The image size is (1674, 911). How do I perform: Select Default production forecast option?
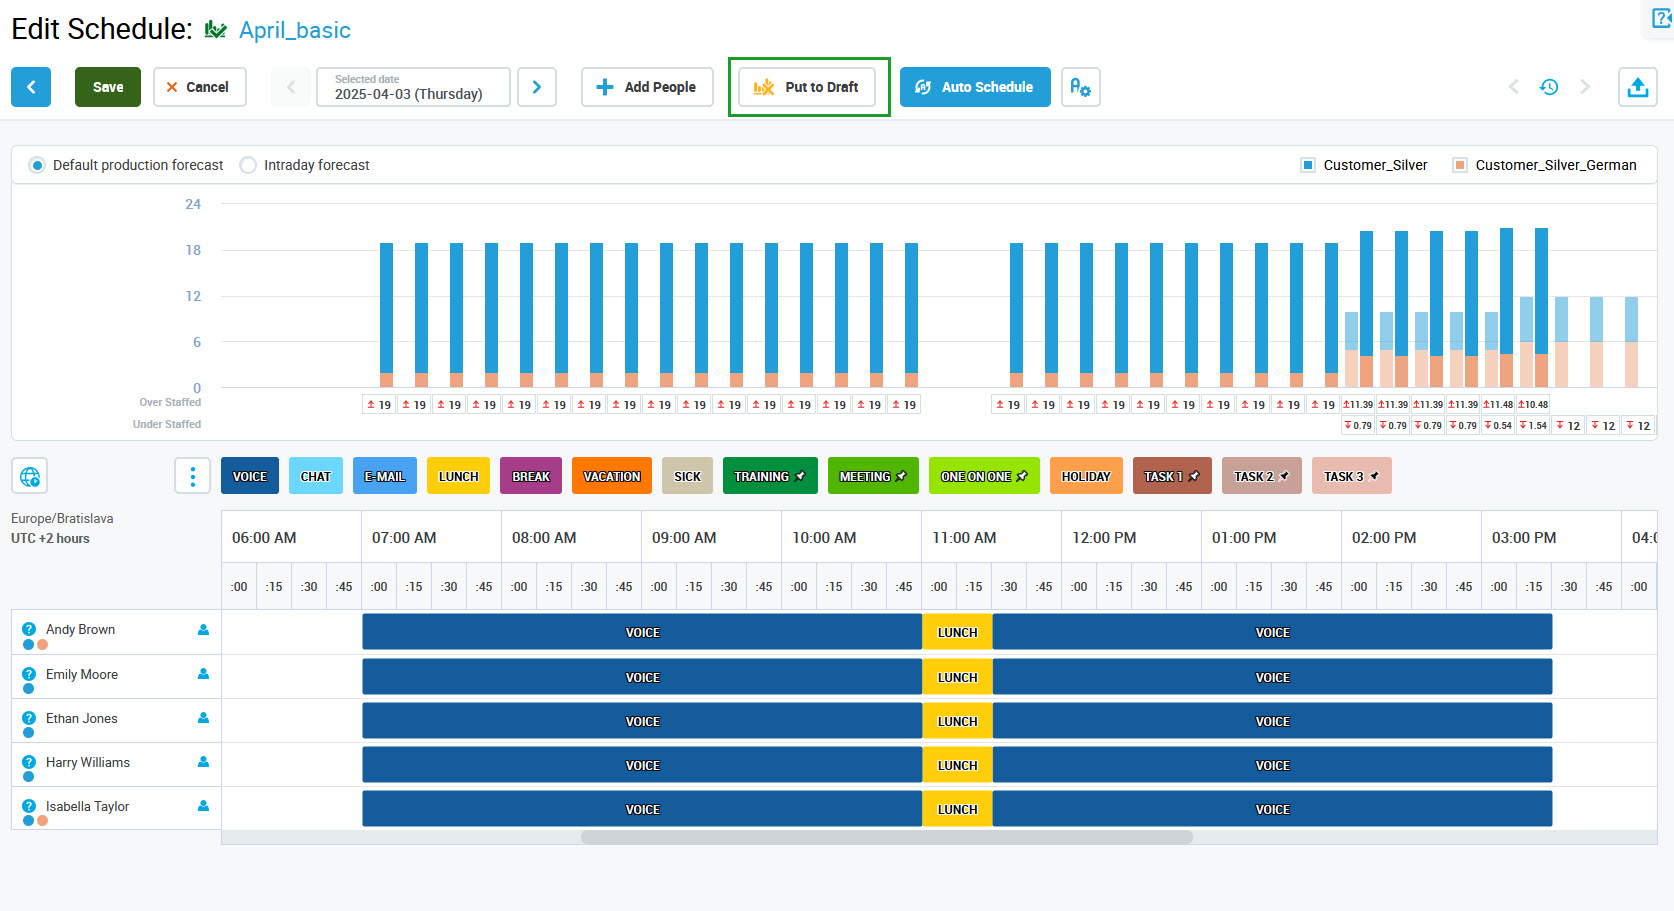click(x=37, y=165)
